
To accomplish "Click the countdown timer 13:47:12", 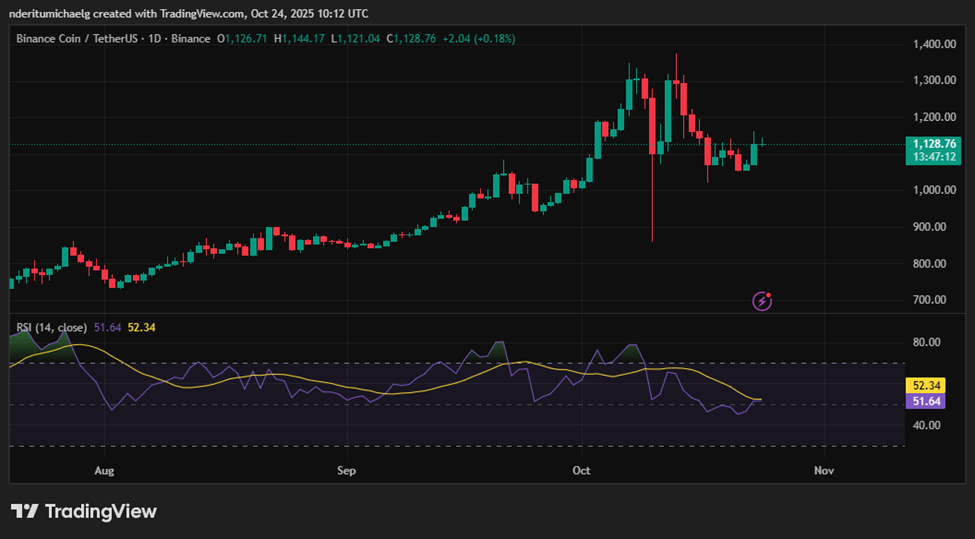I will 935,157.
